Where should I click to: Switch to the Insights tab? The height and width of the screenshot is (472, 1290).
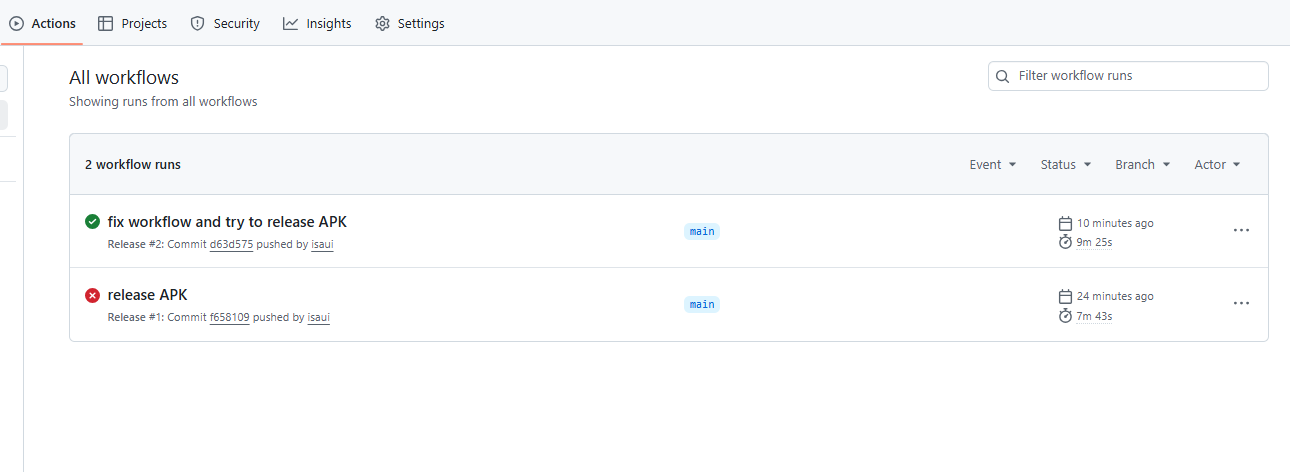(x=317, y=23)
